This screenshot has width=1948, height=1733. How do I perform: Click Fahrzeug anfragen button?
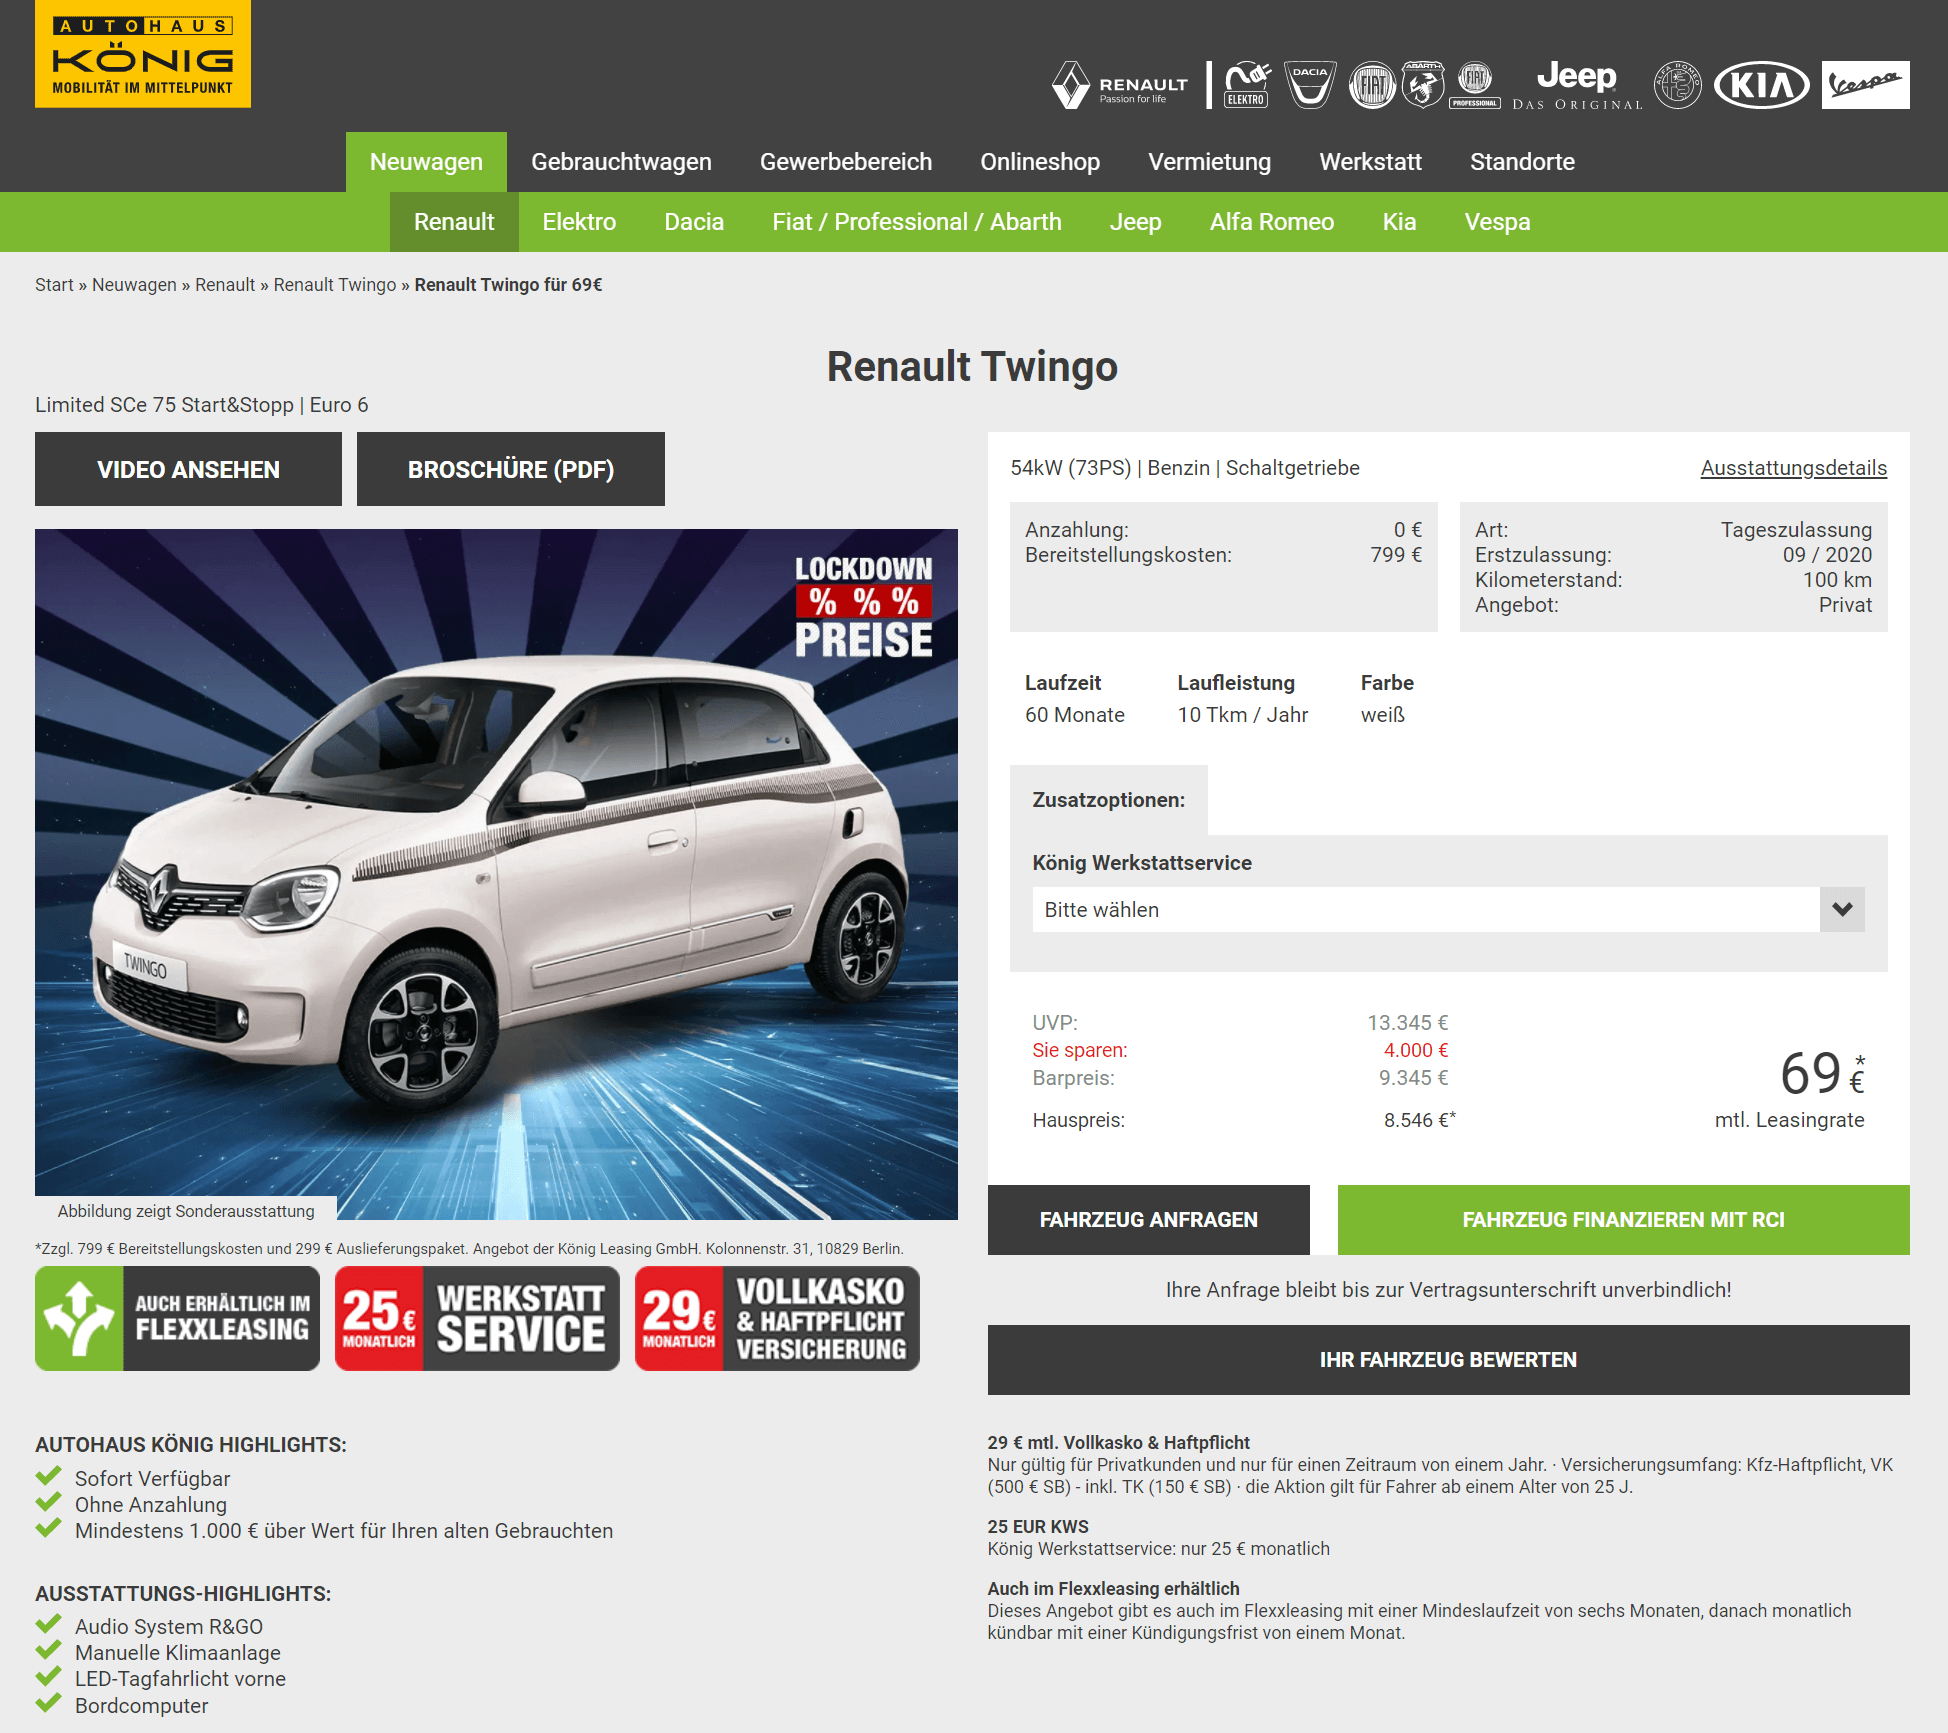[x=1149, y=1220]
